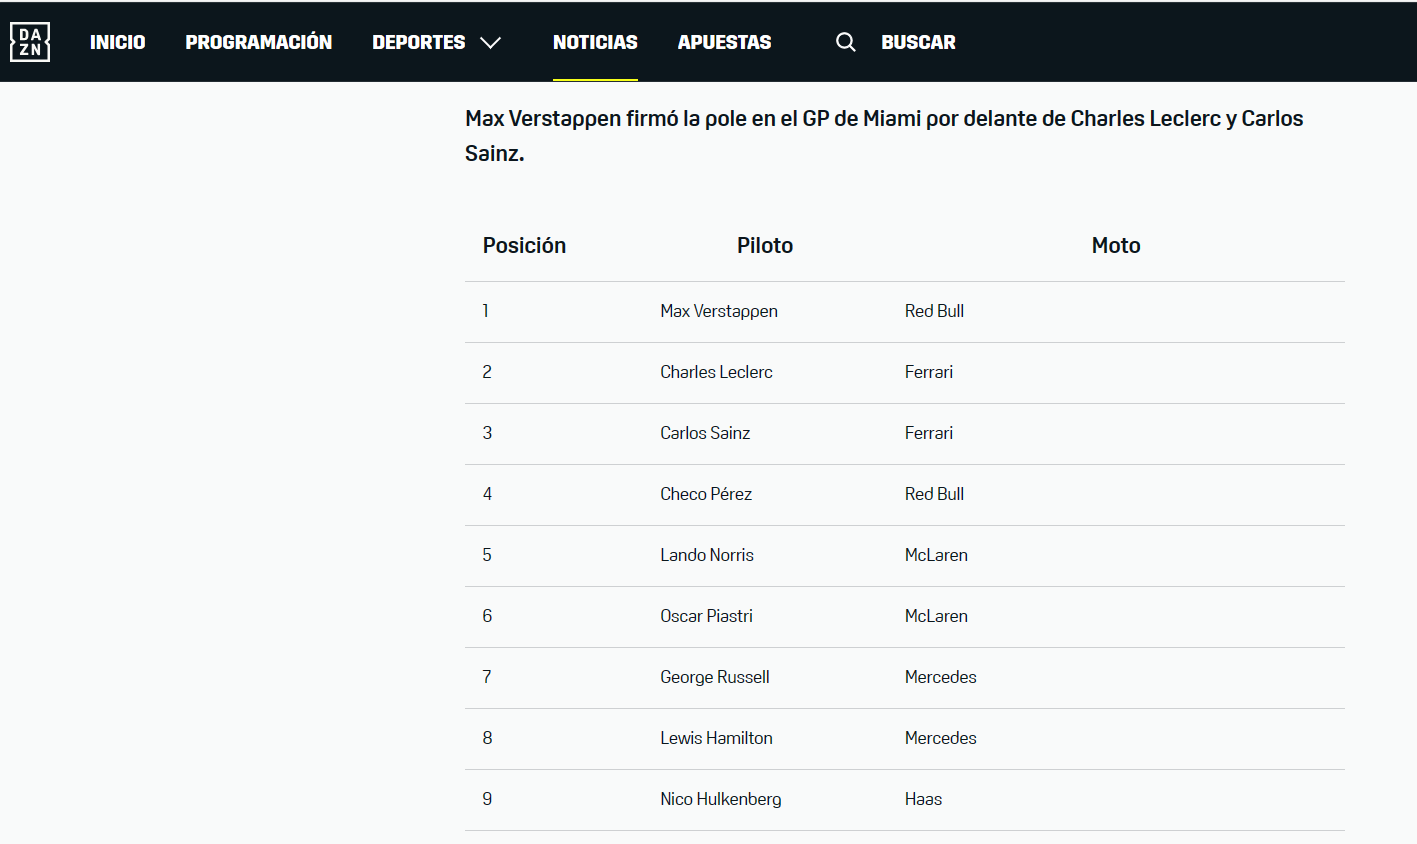Viewport: 1417px width, 844px height.
Task: Click the DAZN logo icon
Action: pyautogui.click(x=30, y=42)
